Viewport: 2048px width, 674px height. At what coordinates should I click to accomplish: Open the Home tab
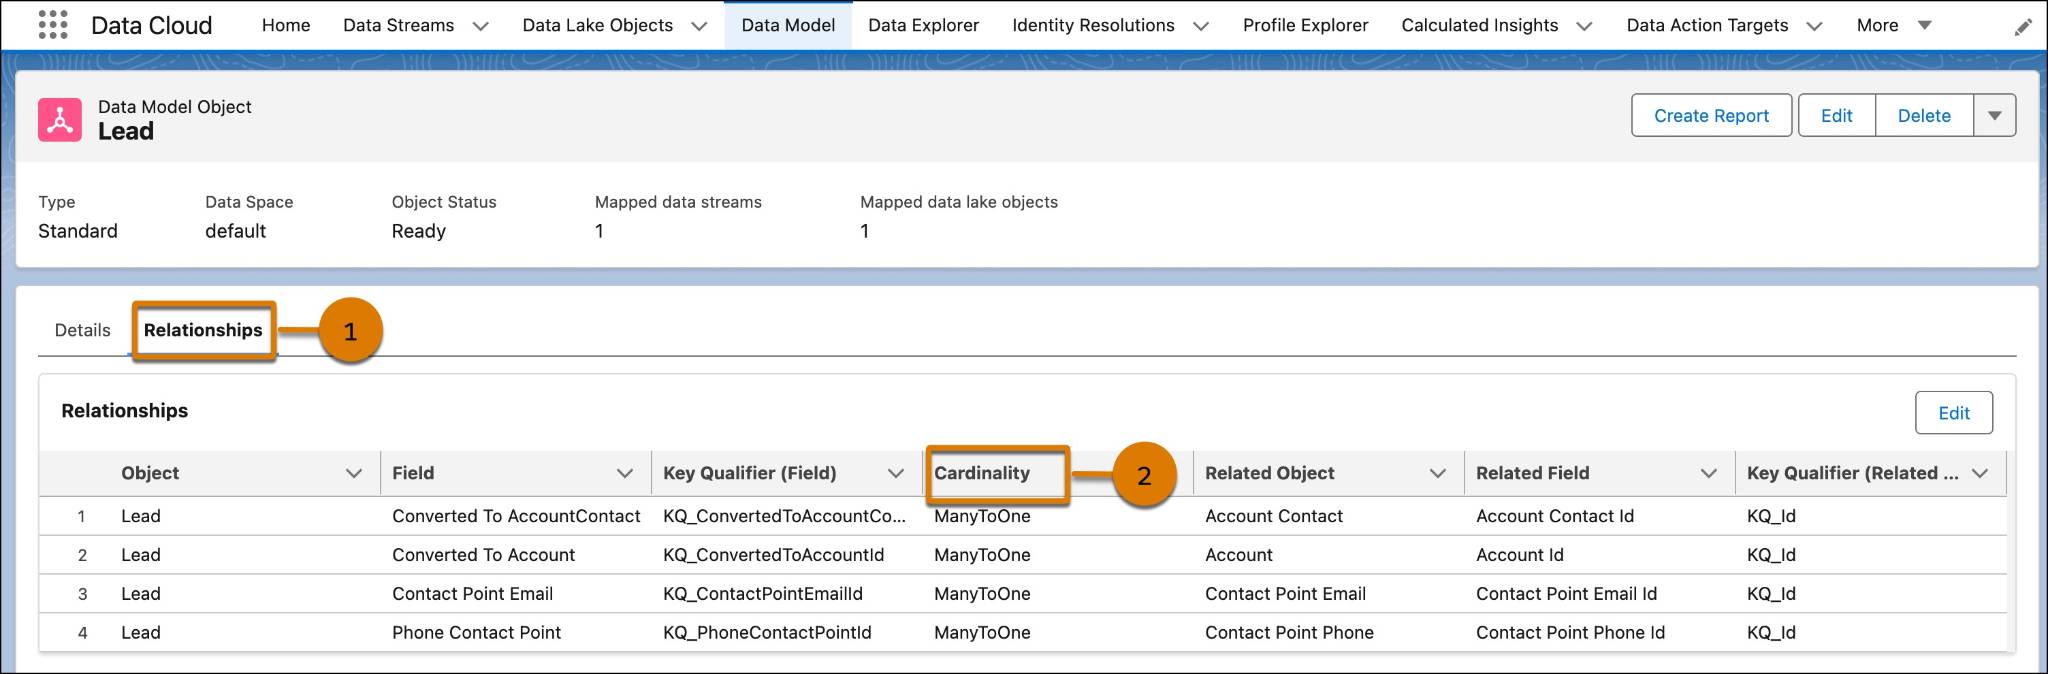286,25
